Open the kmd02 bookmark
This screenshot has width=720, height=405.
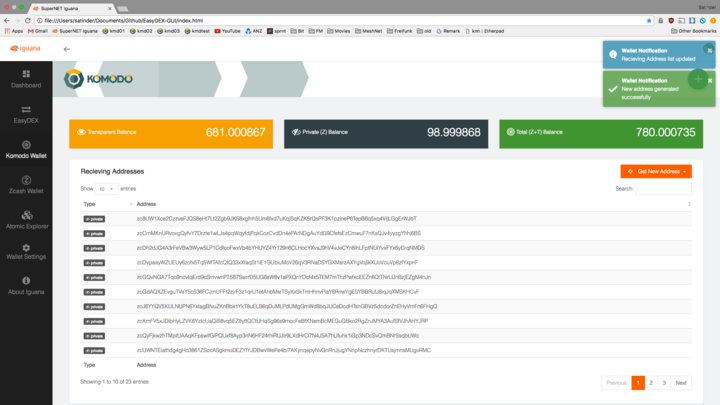[141, 31]
